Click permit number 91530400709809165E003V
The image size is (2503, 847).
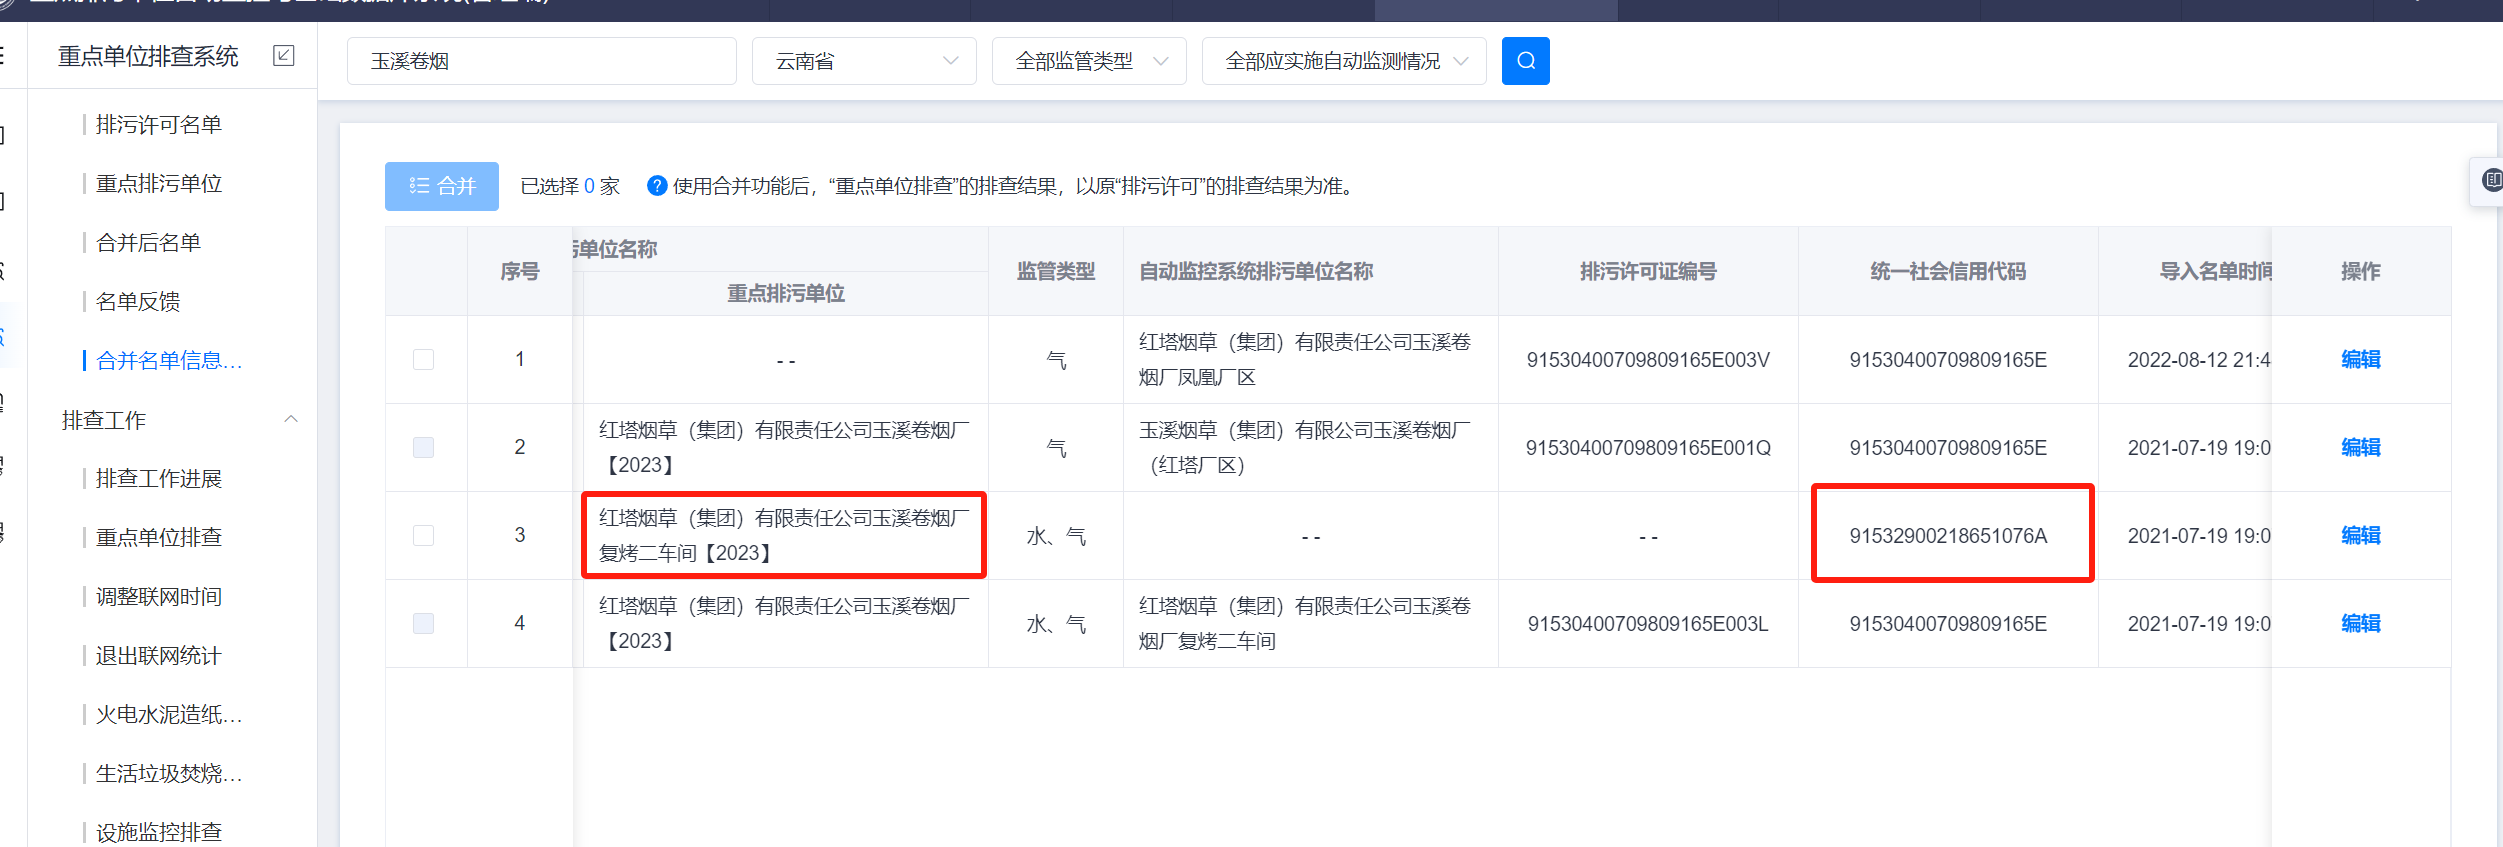click(1648, 360)
